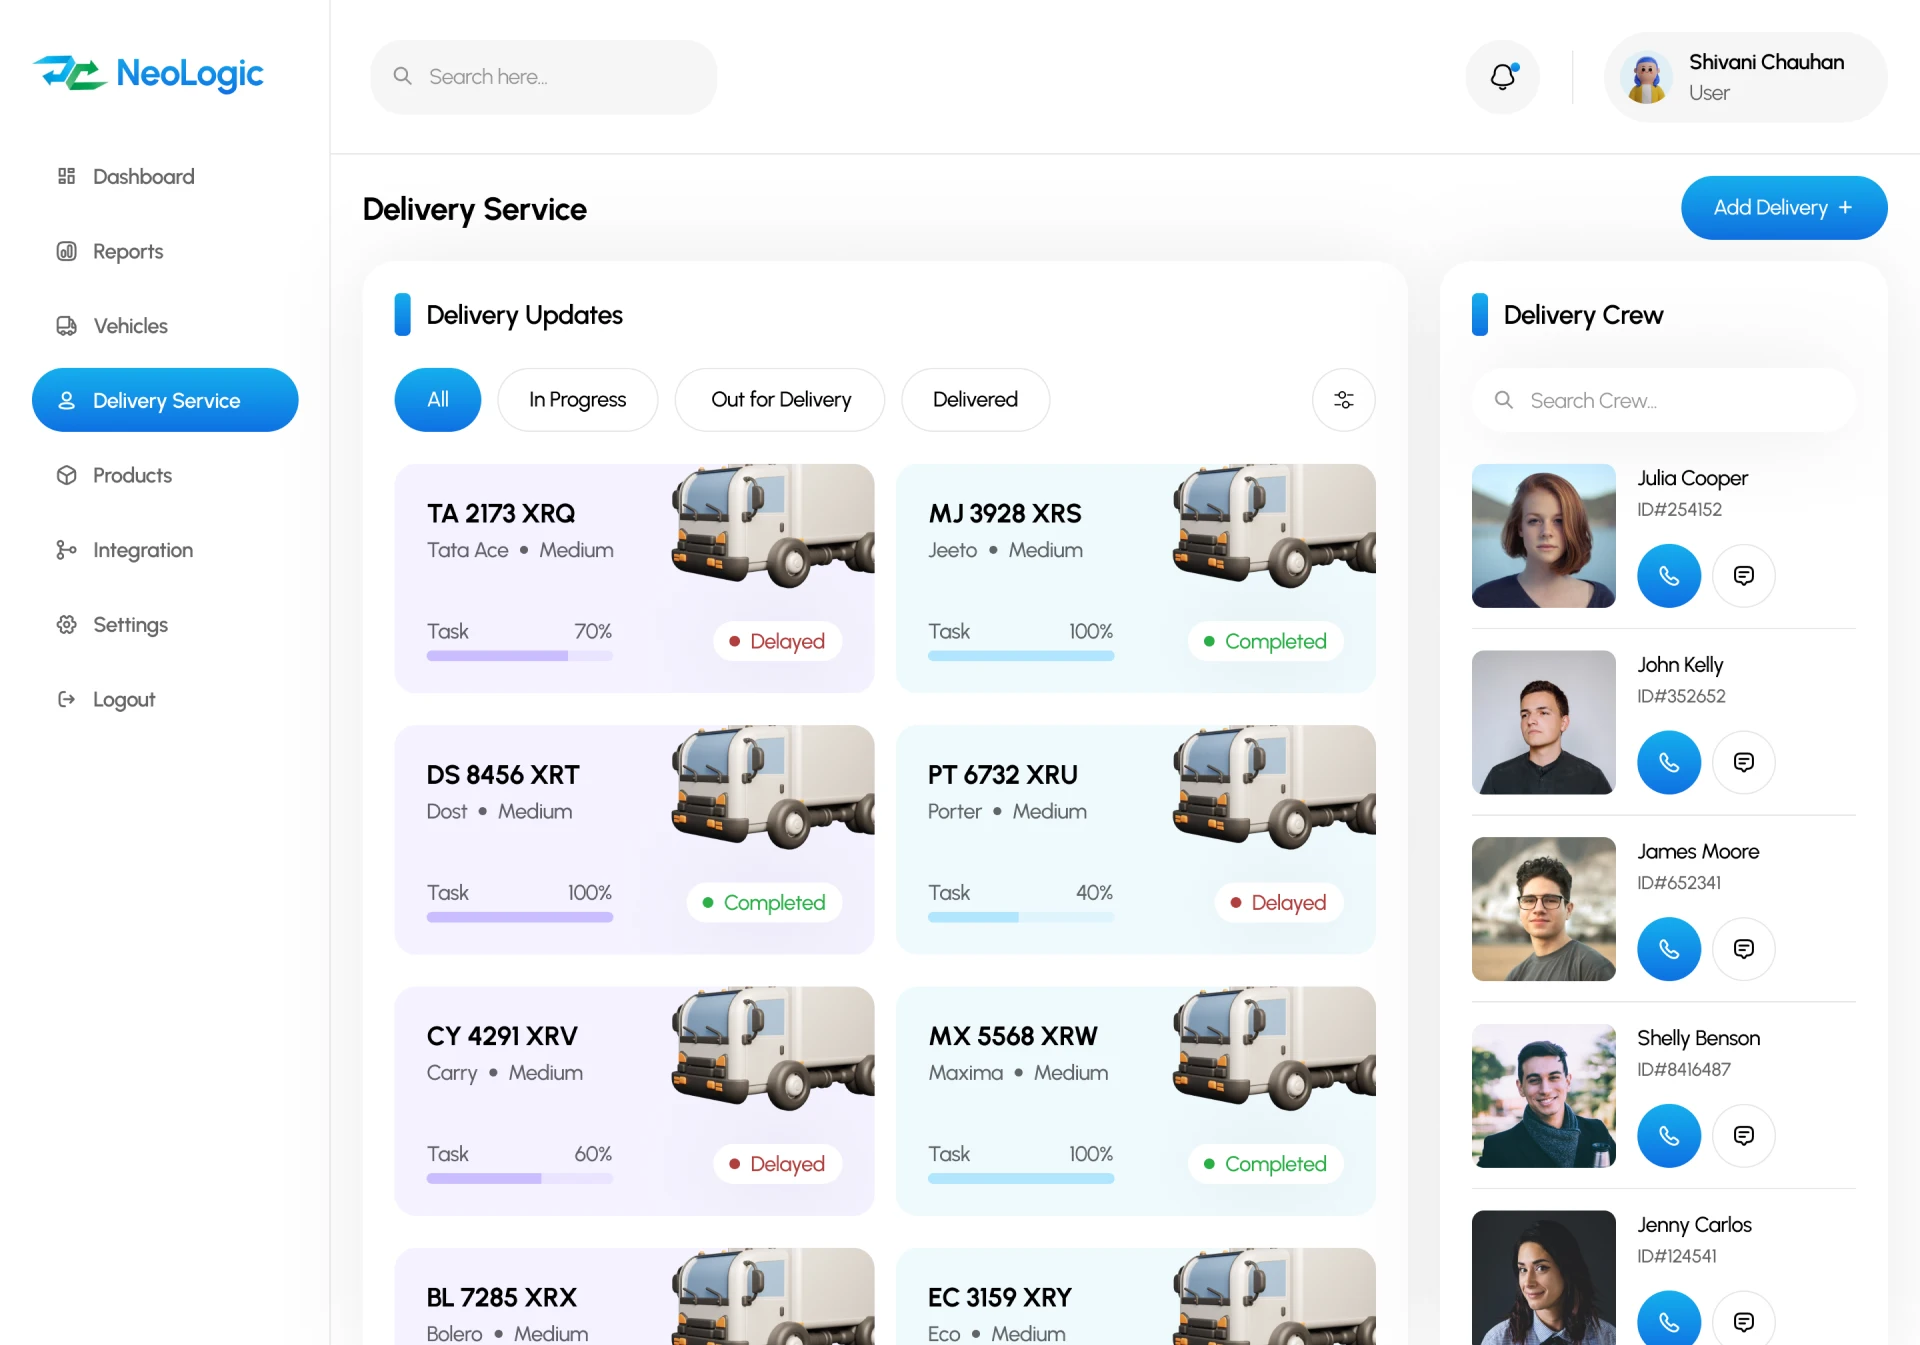The width and height of the screenshot is (1920, 1345).
Task: Message Shelly Benson via chat icon
Action: [1744, 1135]
